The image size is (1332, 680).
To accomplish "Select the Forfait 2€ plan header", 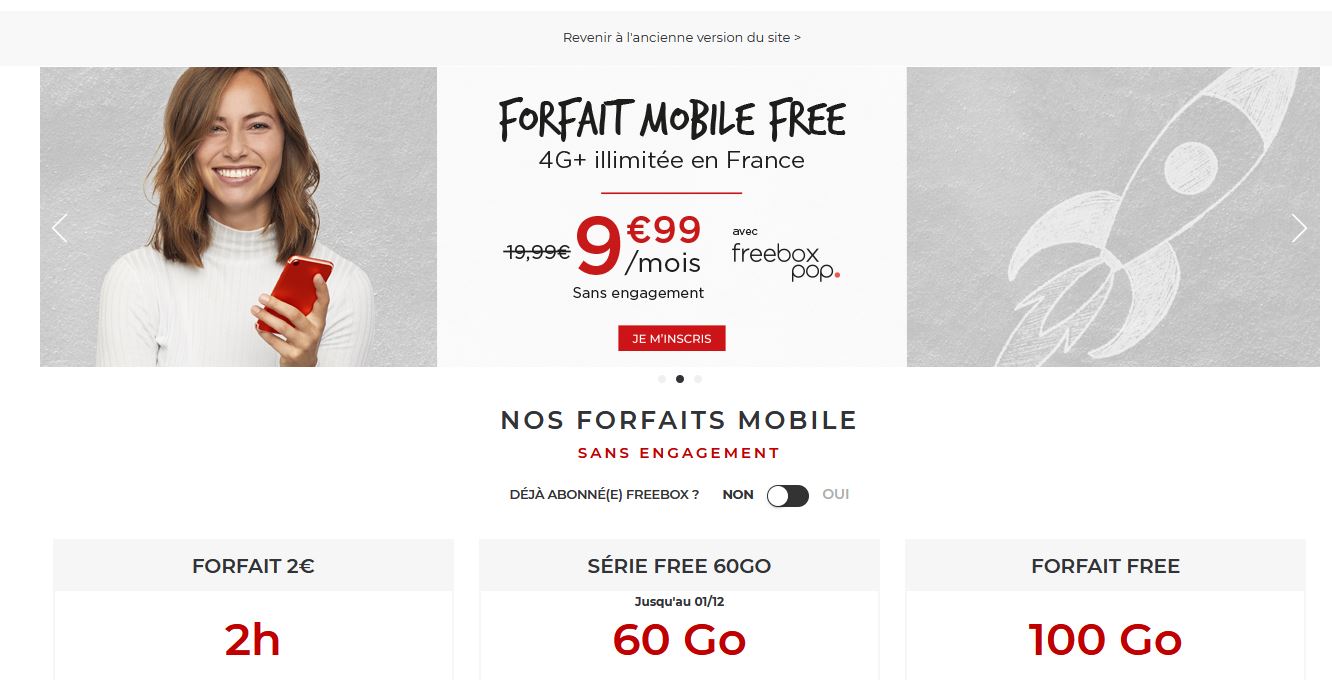I will click(253, 566).
